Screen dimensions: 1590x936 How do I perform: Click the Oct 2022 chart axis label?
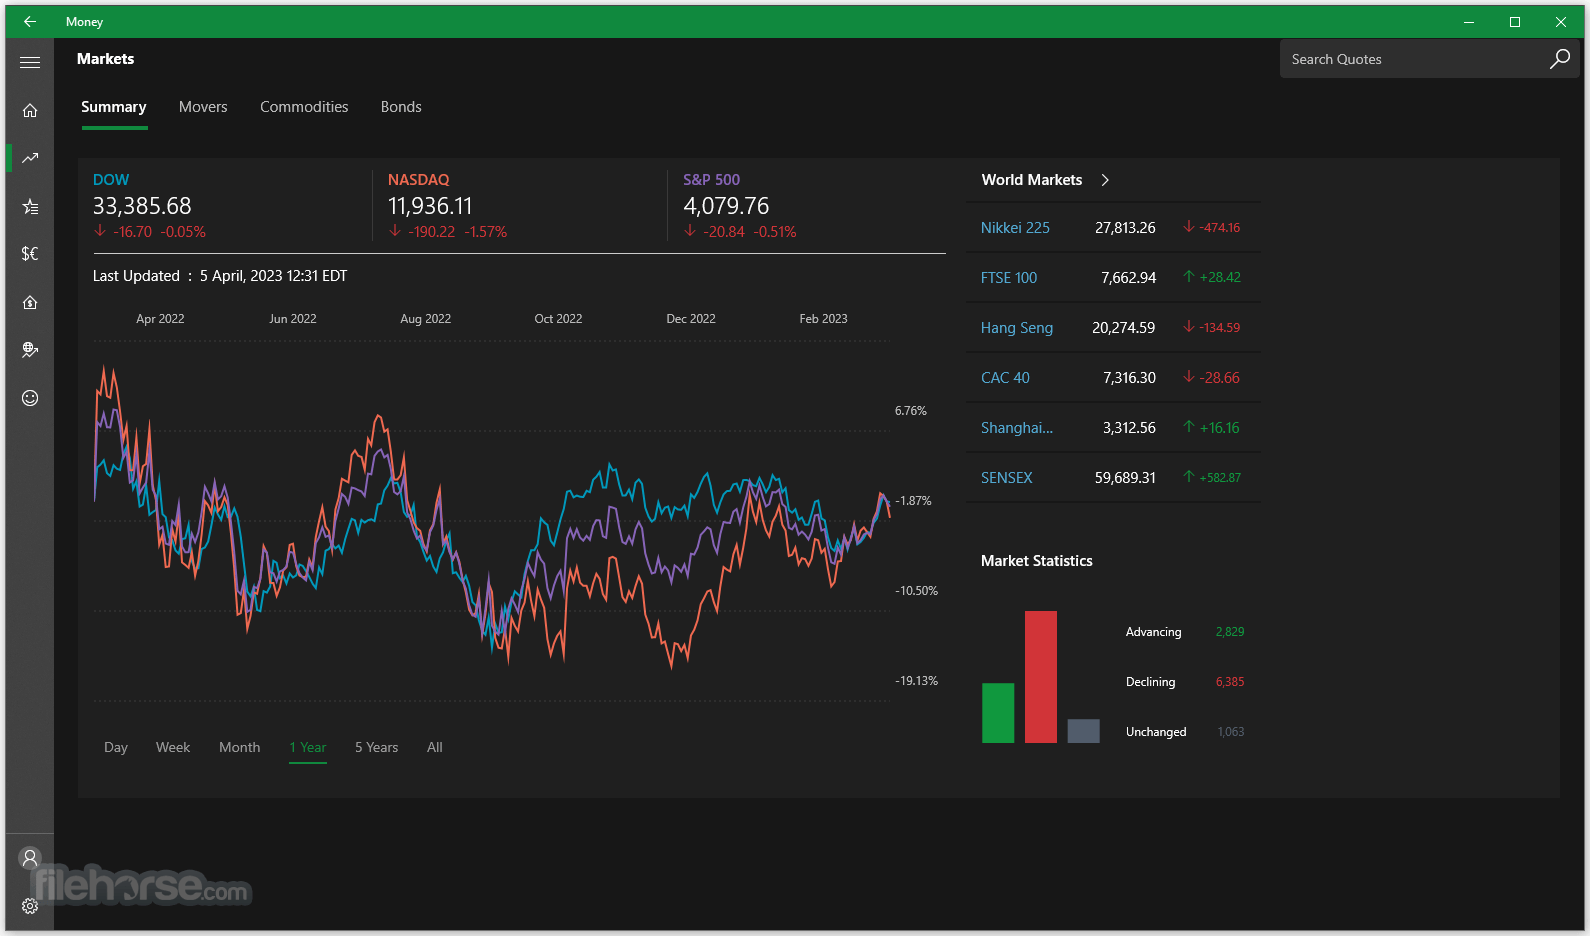[x=558, y=319]
